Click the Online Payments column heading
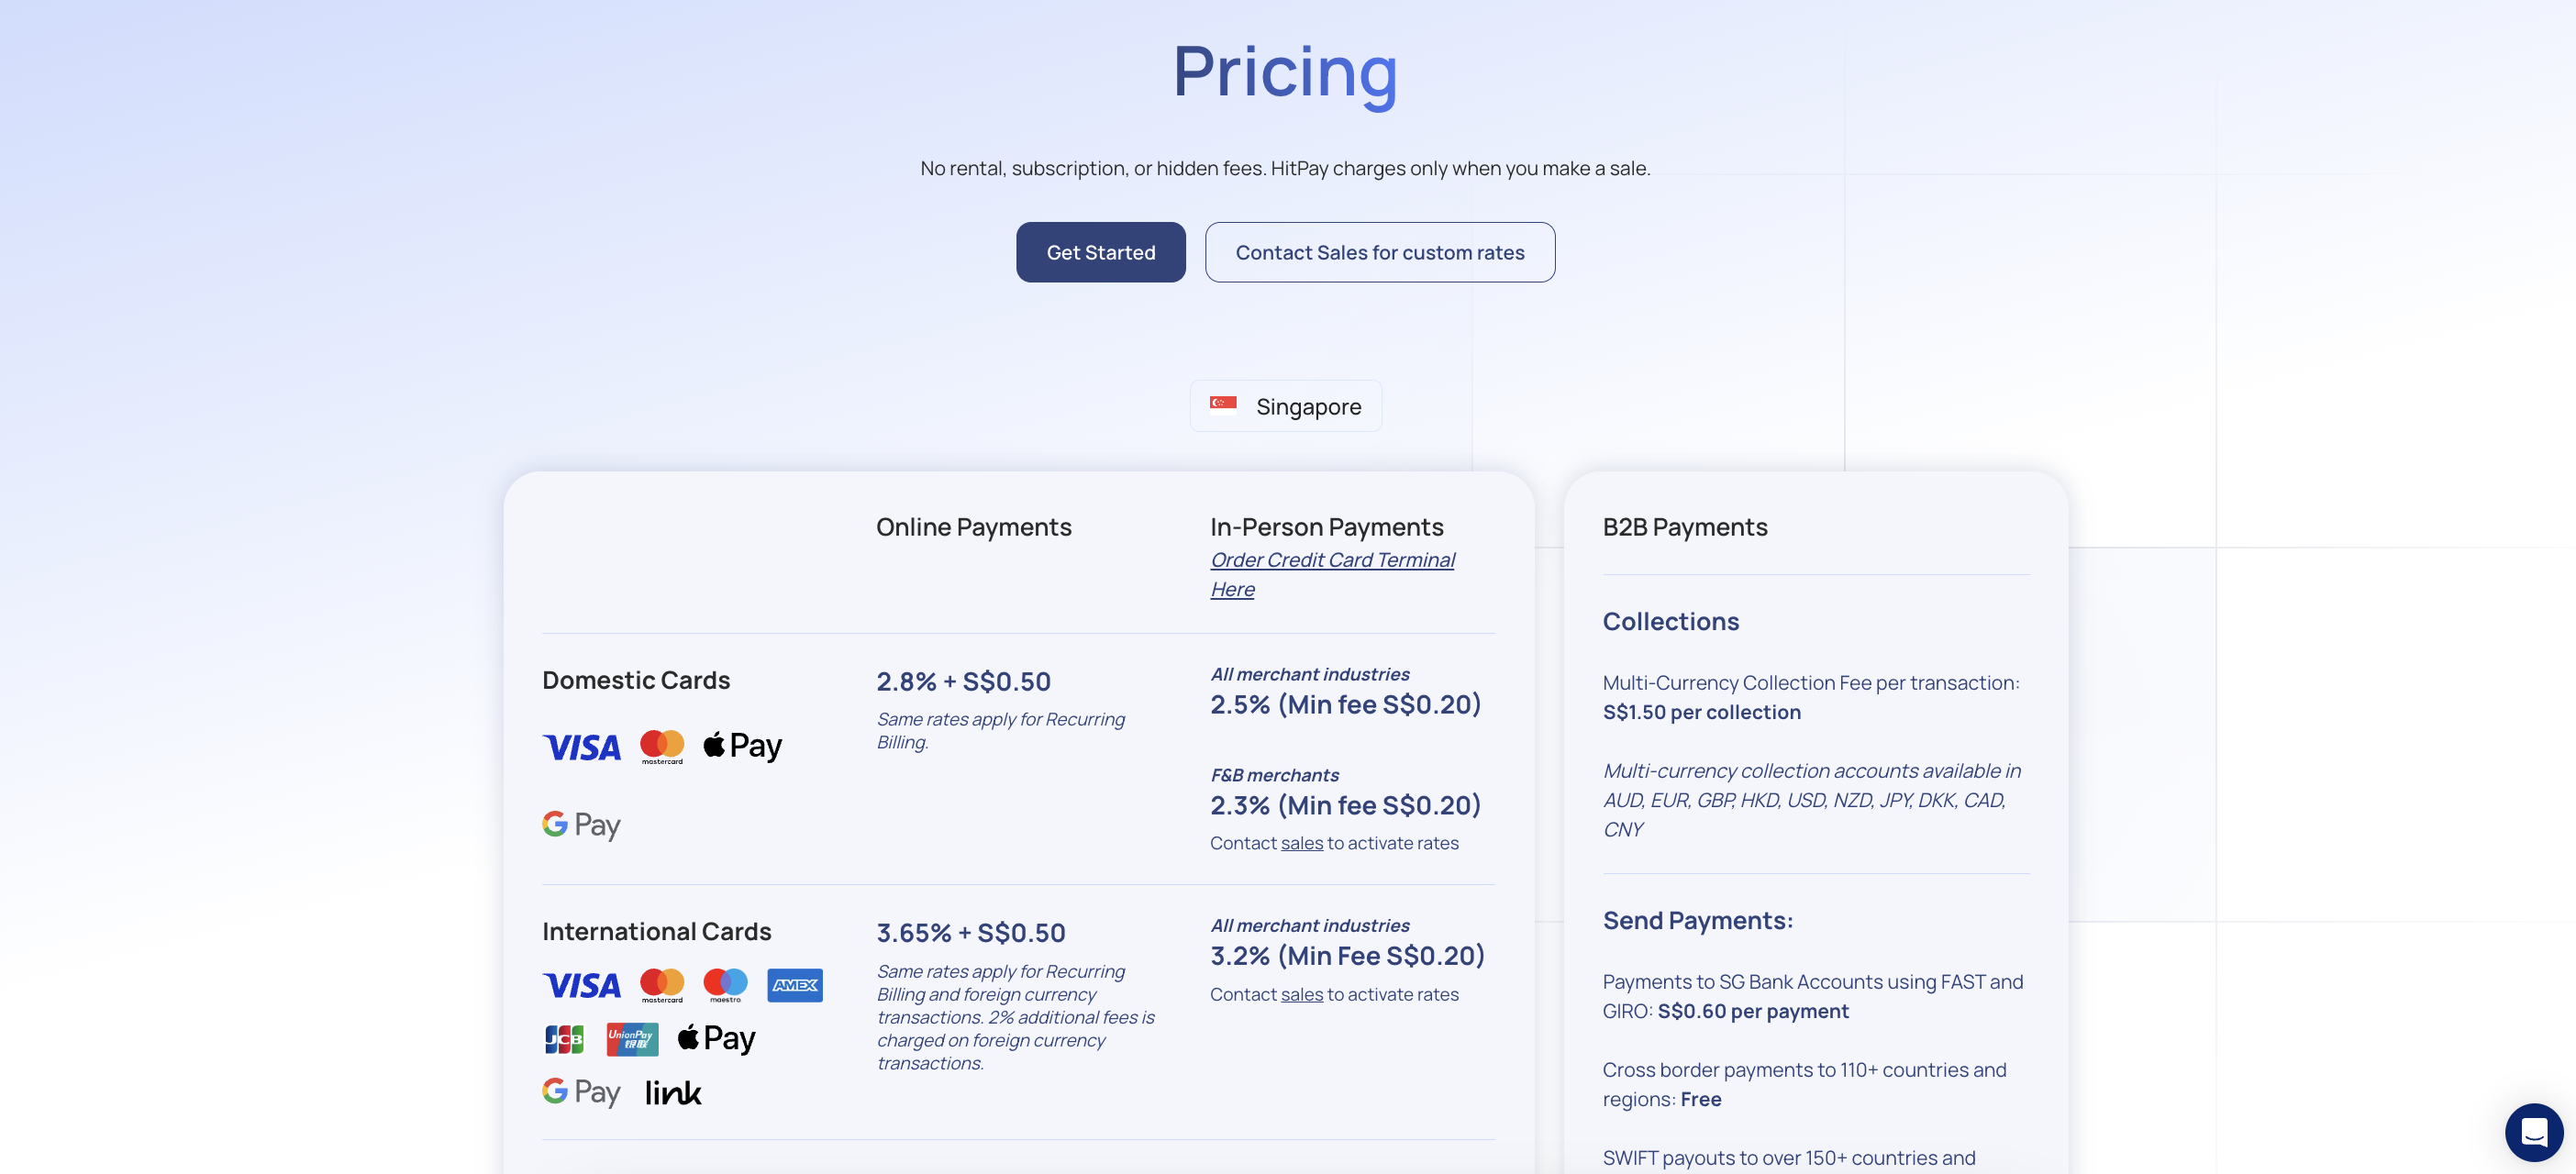This screenshot has height=1174, width=2576. (973, 527)
